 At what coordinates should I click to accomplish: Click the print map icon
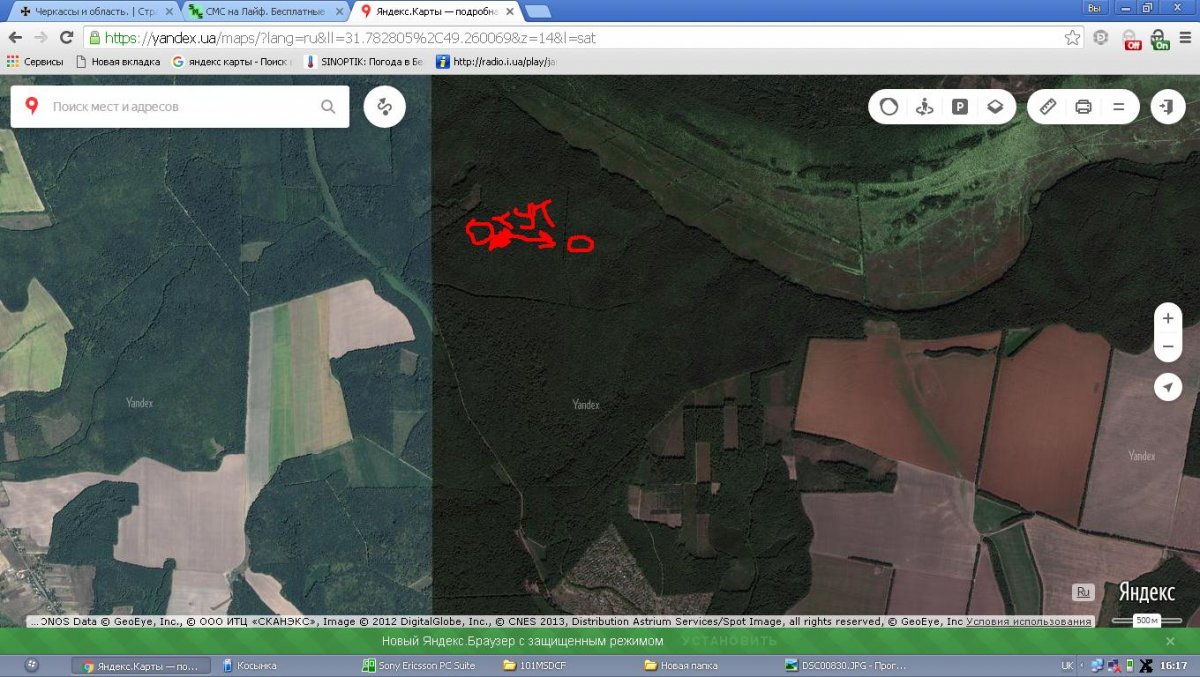[x=1083, y=106]
